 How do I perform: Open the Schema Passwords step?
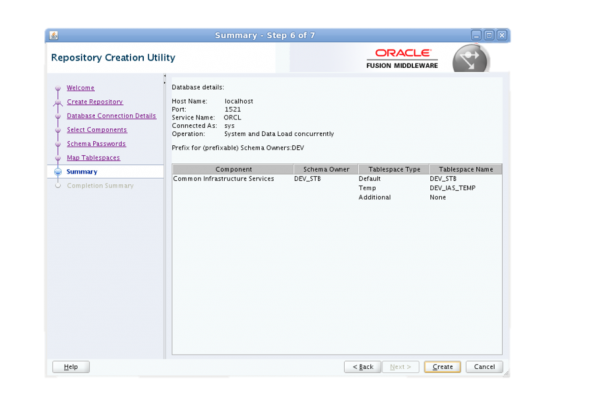point(96,144)
